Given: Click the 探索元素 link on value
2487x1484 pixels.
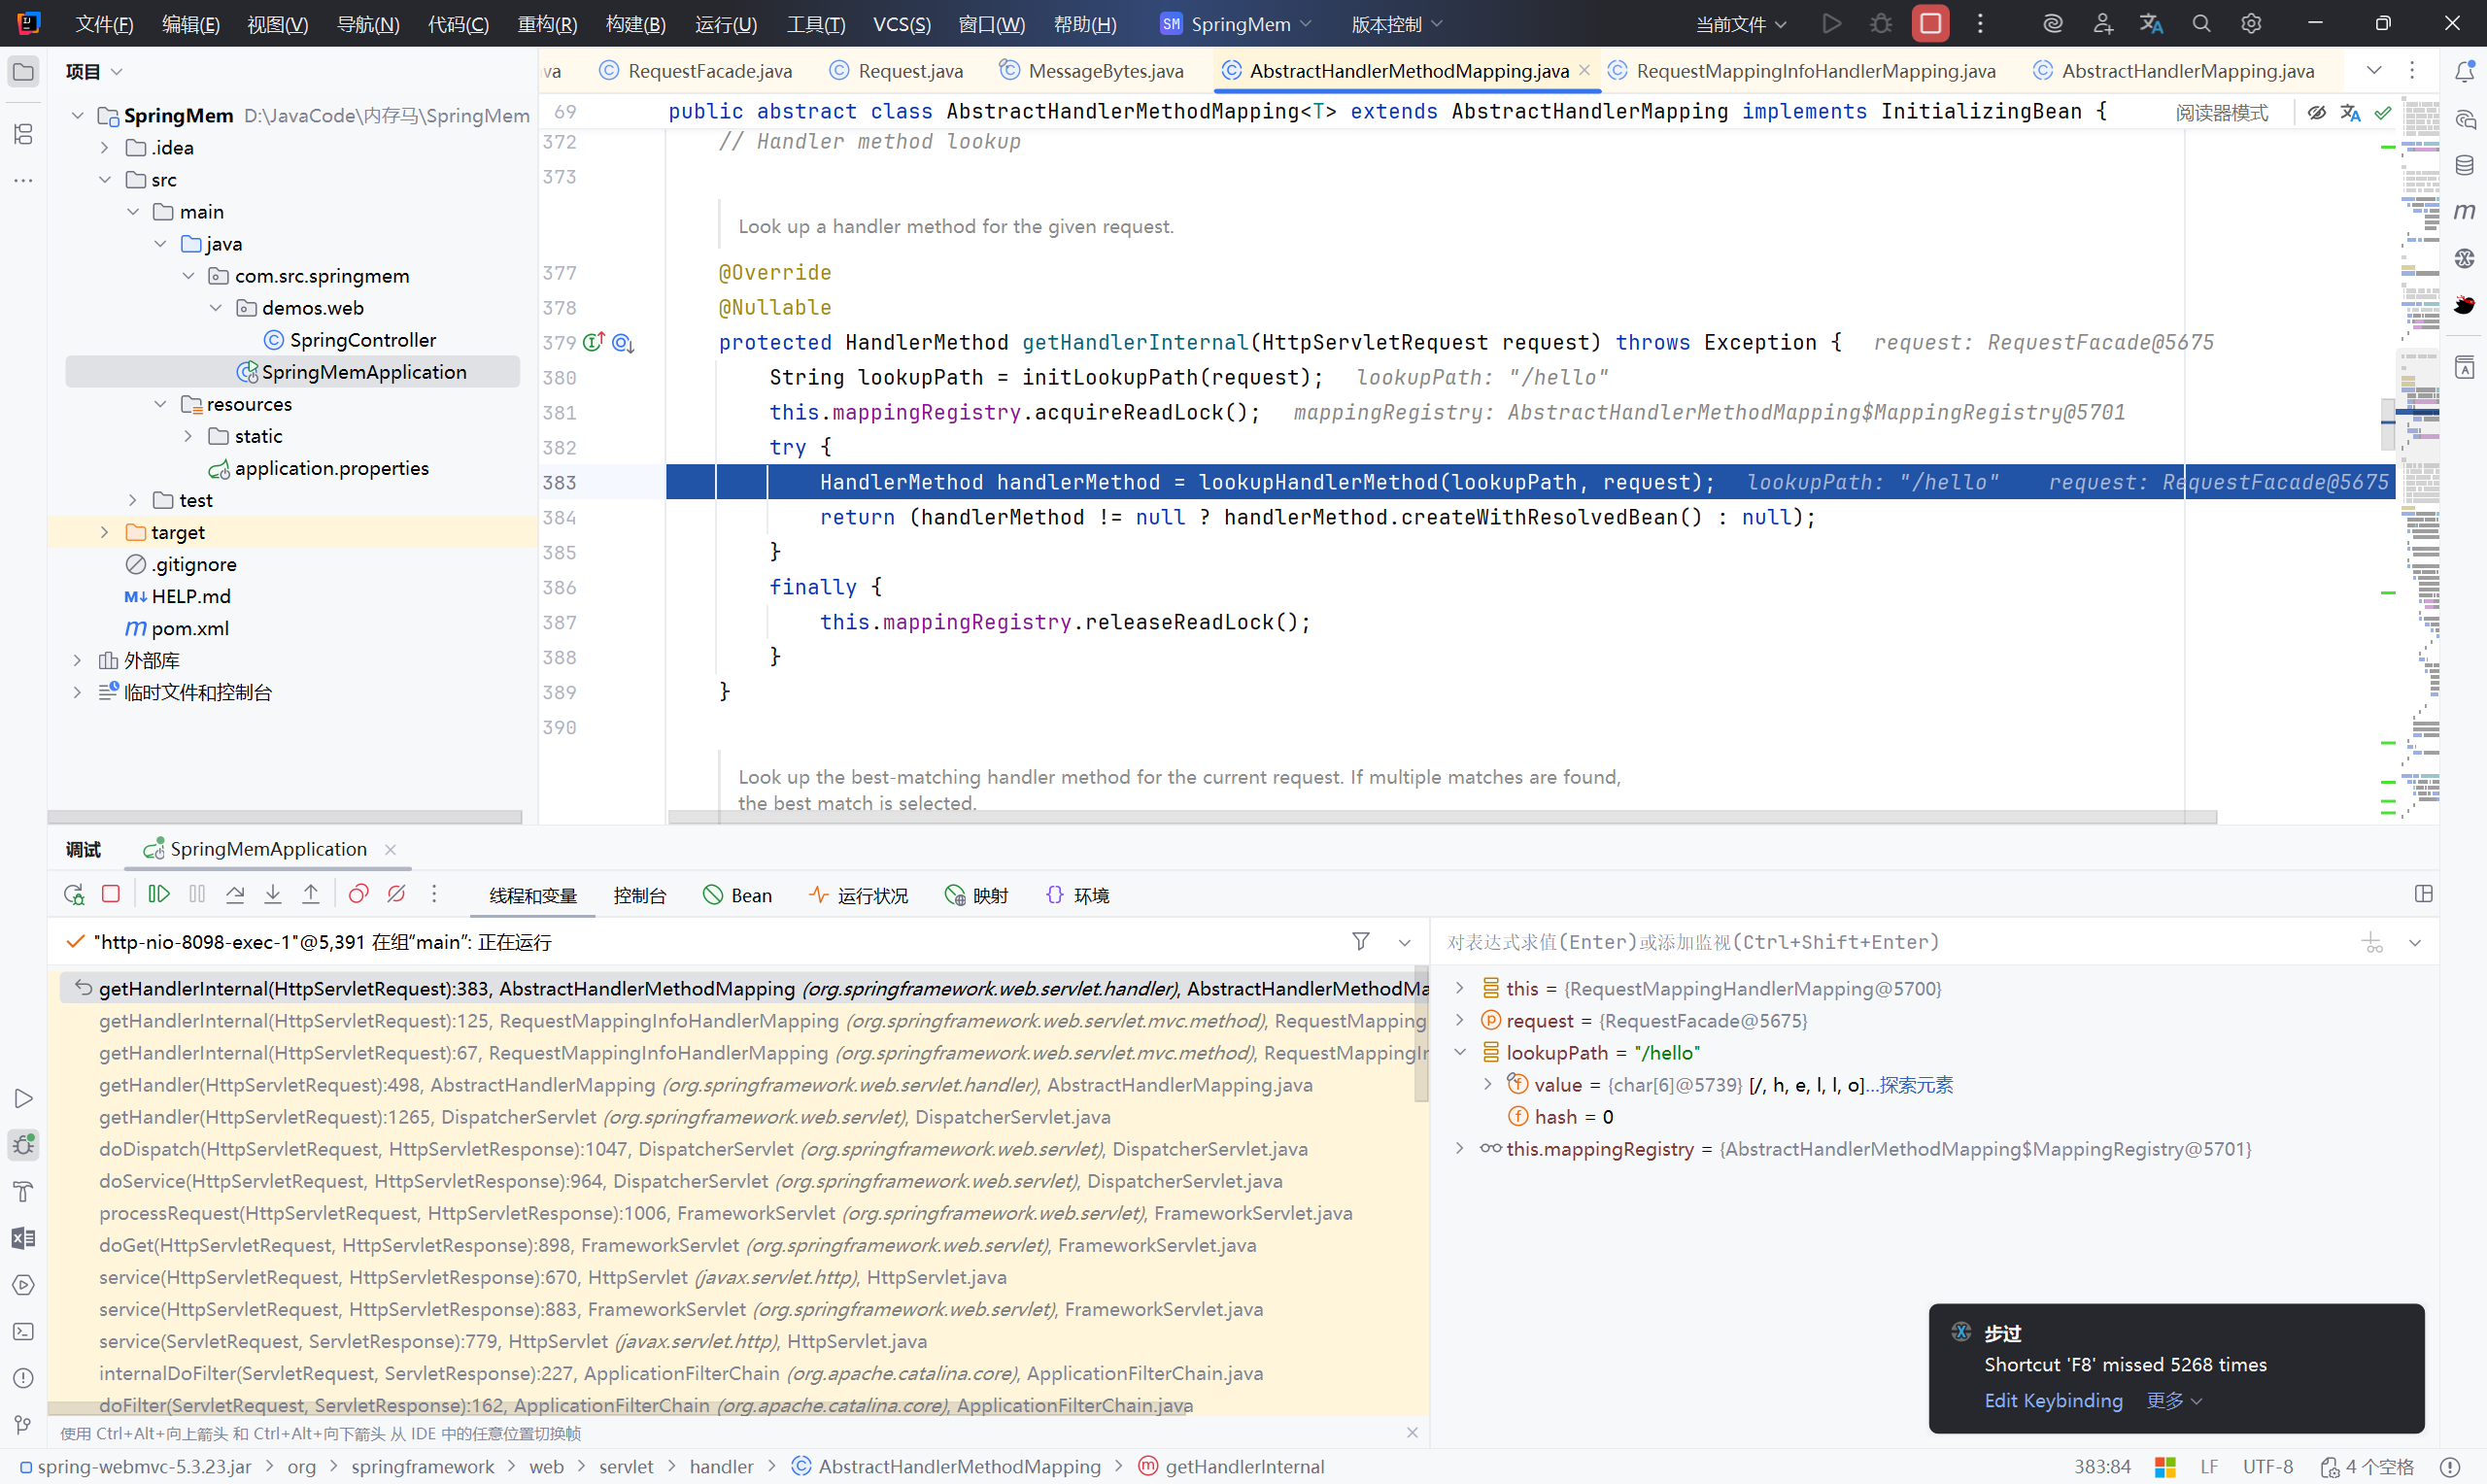Looking at the screenshot, I should [1915, 1085].
